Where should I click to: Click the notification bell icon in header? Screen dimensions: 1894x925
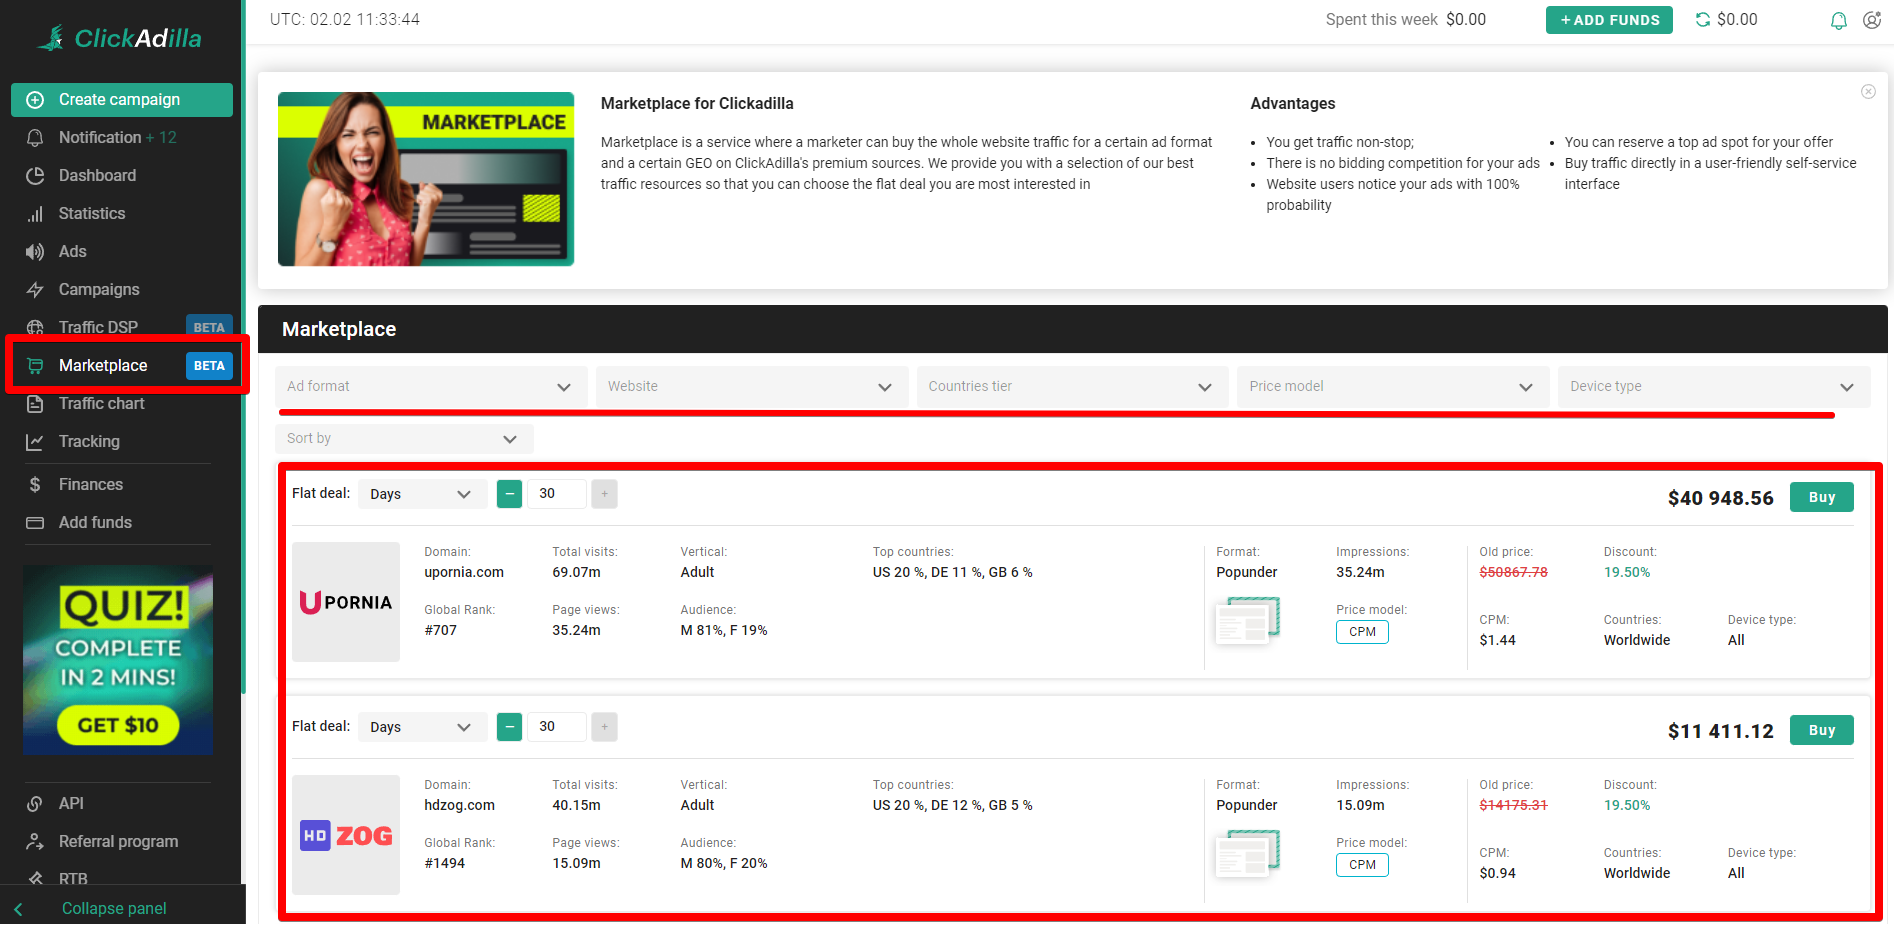click(1838, 20)
